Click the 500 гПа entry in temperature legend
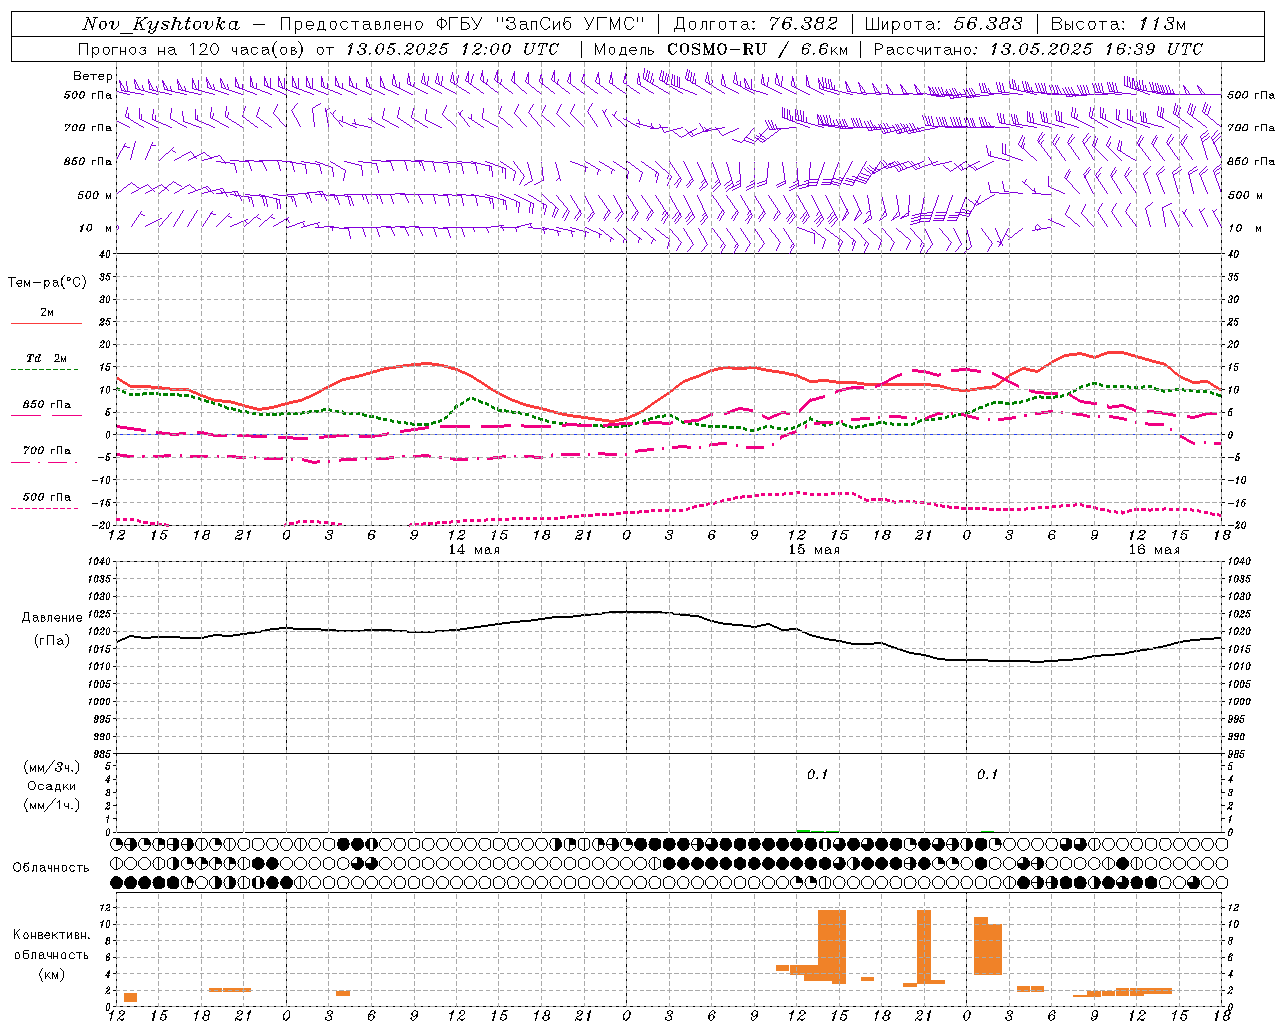Screen dimensions: 1280x1024 click(47, 497)
